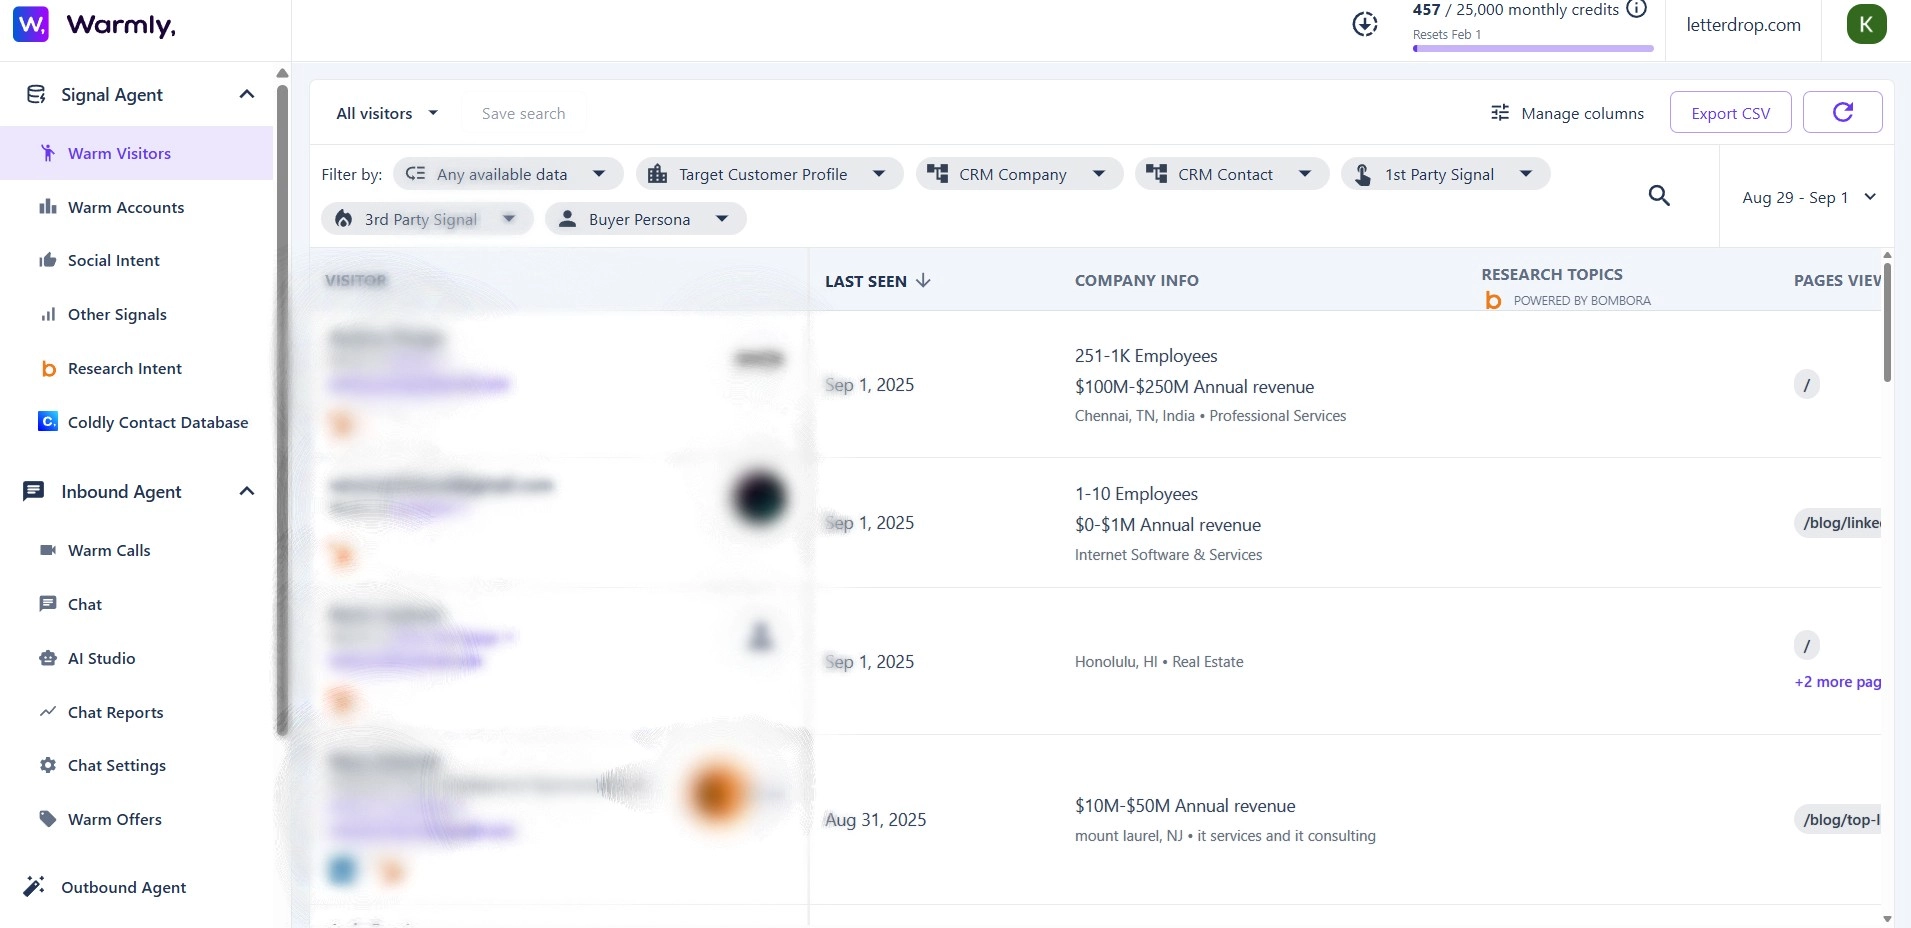Click the Other Signals bars icon
The image size is (1911, 928).
point(47,314)
